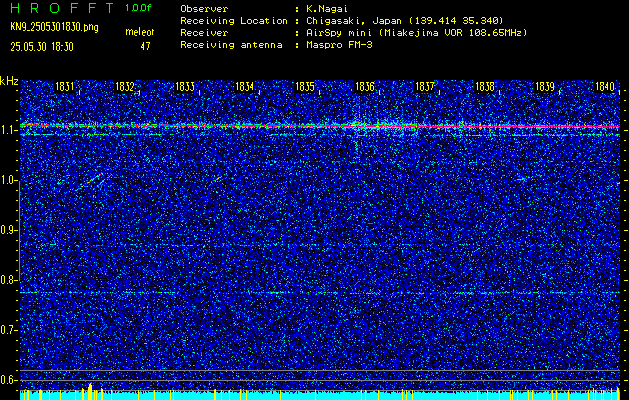Select observer name K.Nagai
Viewport: 629px width, 400px height.
326,9
